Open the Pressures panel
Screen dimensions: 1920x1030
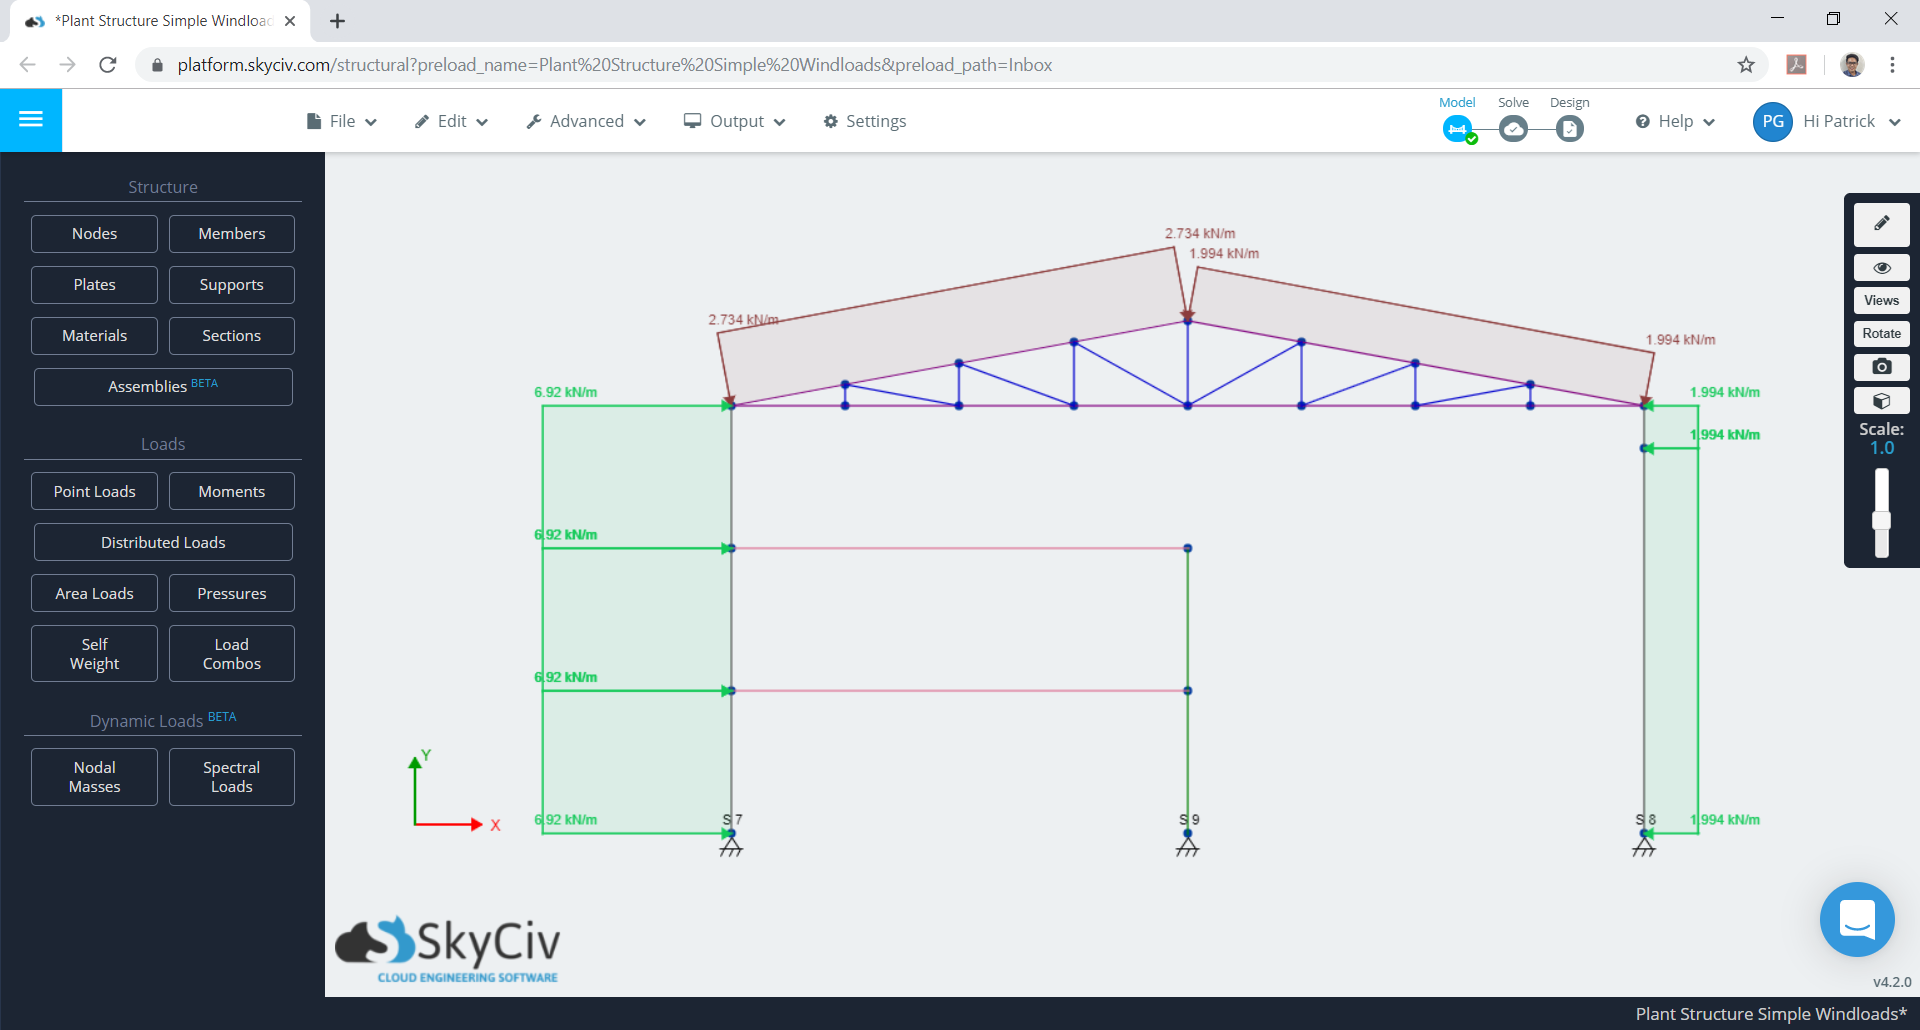(x=232, y=593)
